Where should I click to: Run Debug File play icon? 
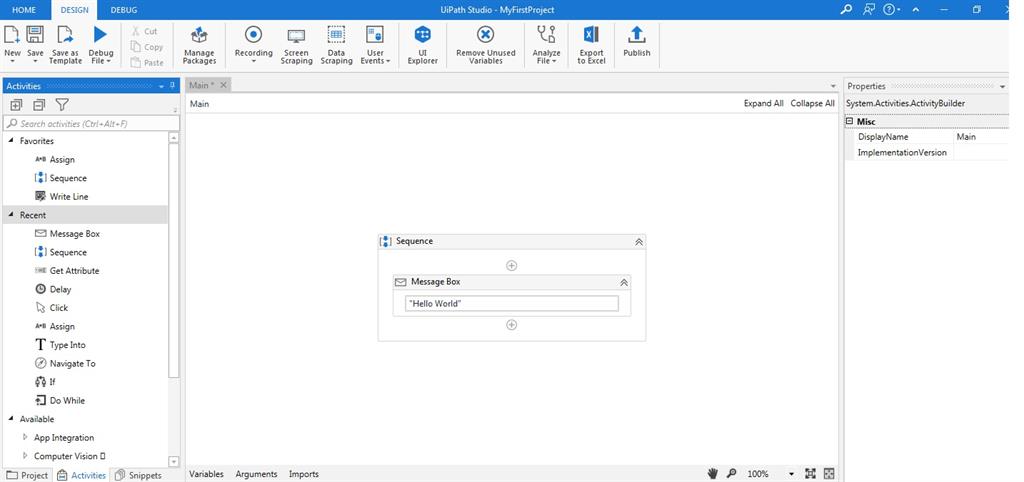[x=100, y=35]
